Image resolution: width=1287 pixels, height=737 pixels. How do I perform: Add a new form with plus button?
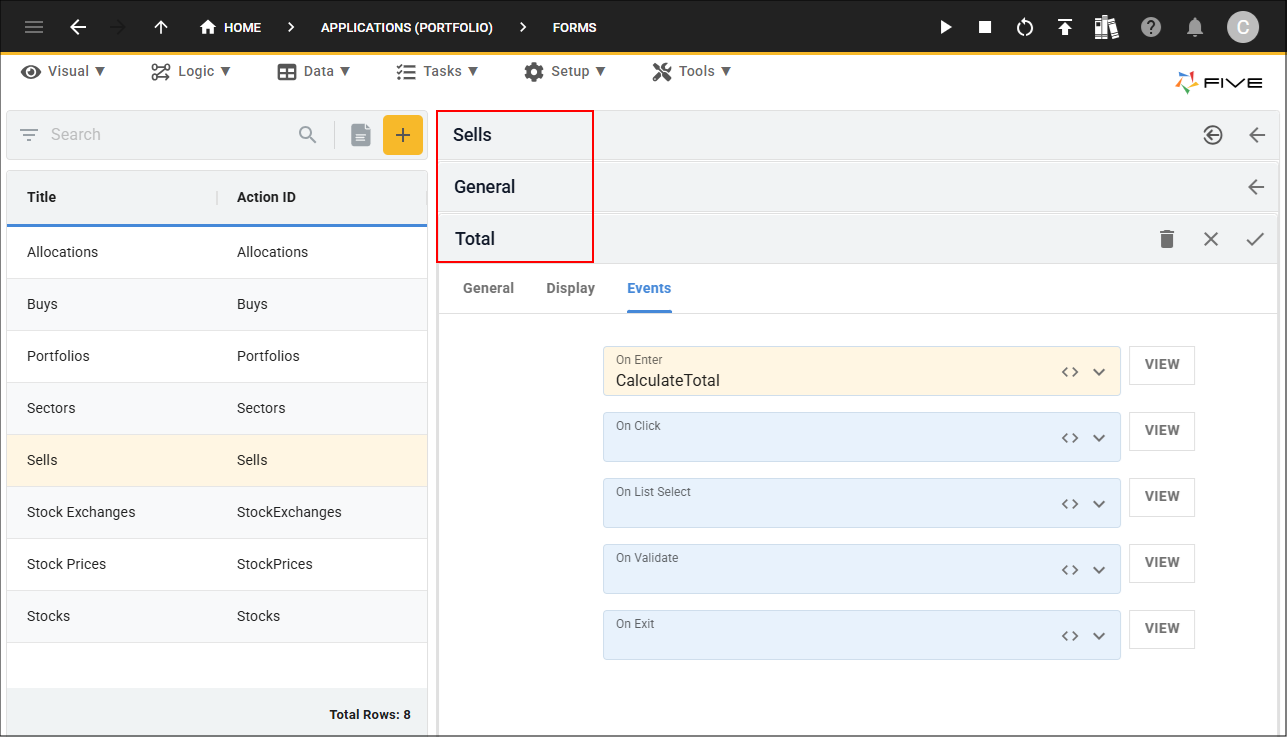403,135
